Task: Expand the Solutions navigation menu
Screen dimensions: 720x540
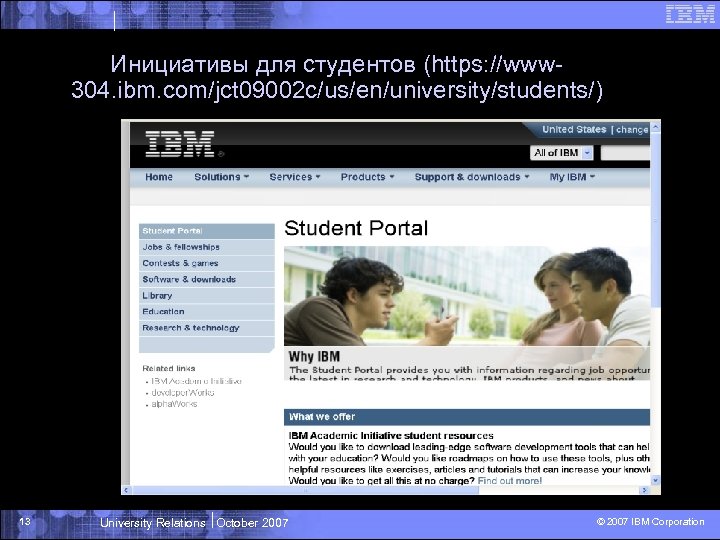Action: coord(221,177)
